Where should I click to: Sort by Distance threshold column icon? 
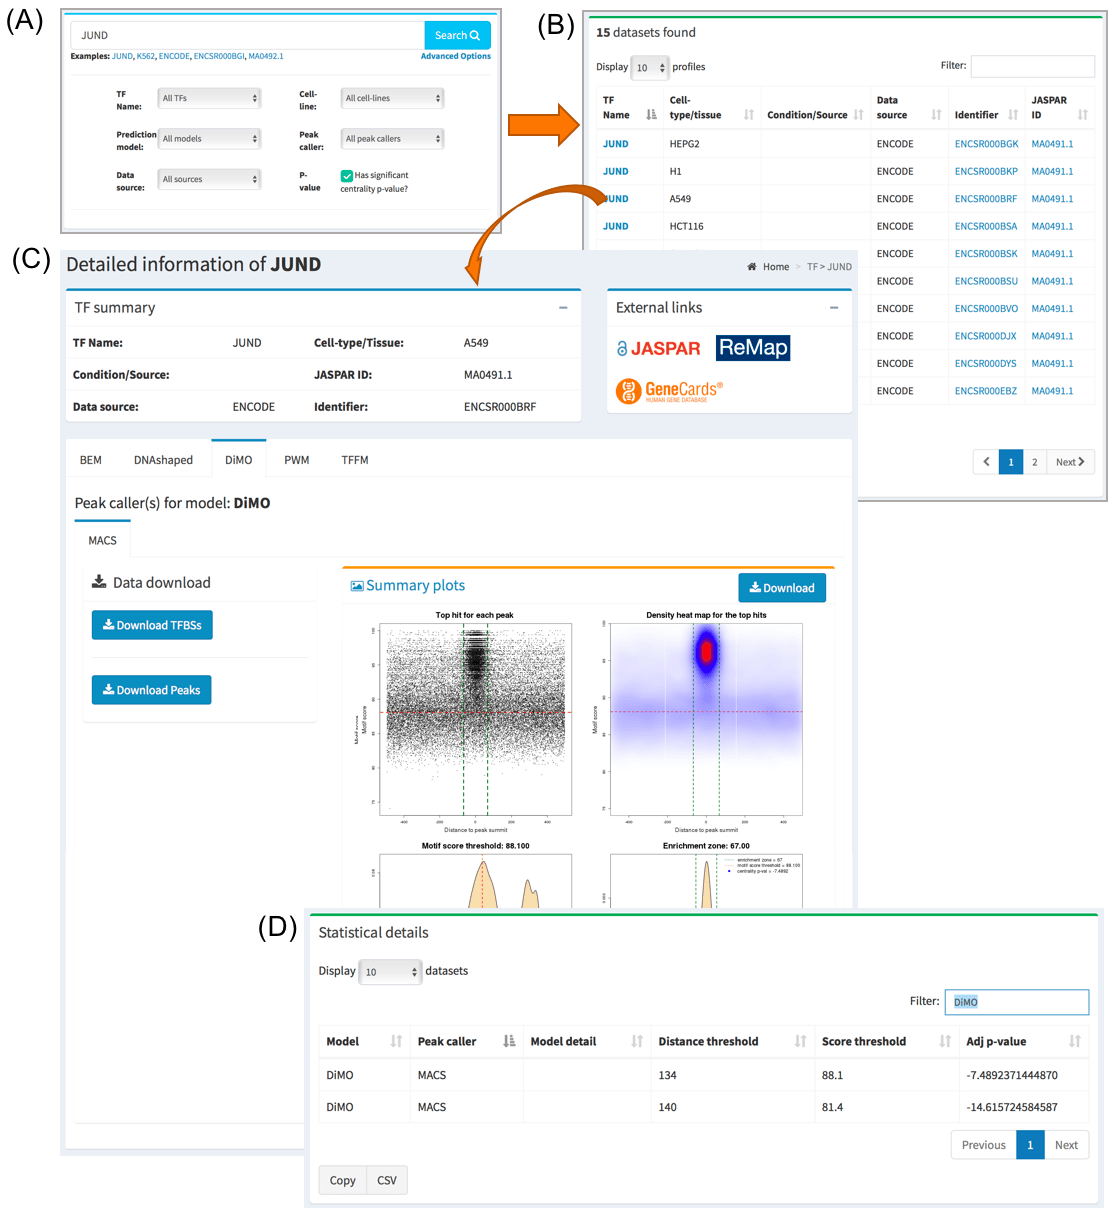800,1042
